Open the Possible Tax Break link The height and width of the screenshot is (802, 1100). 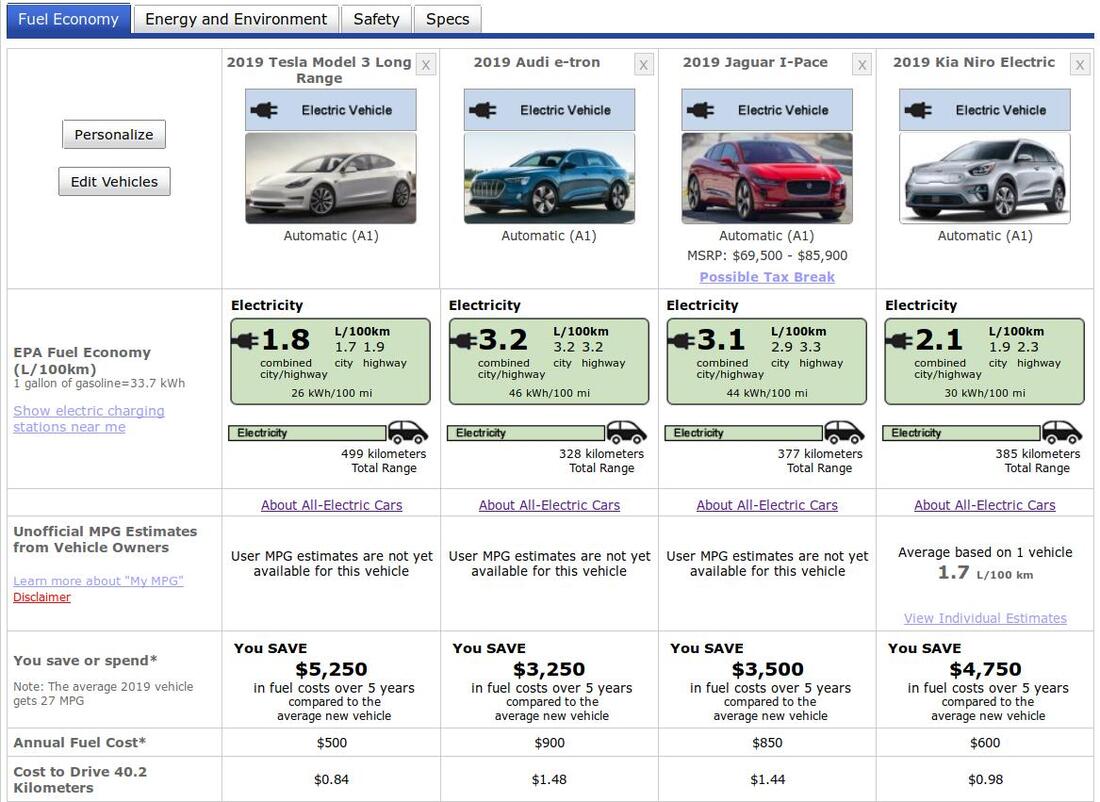coord(767,277)
